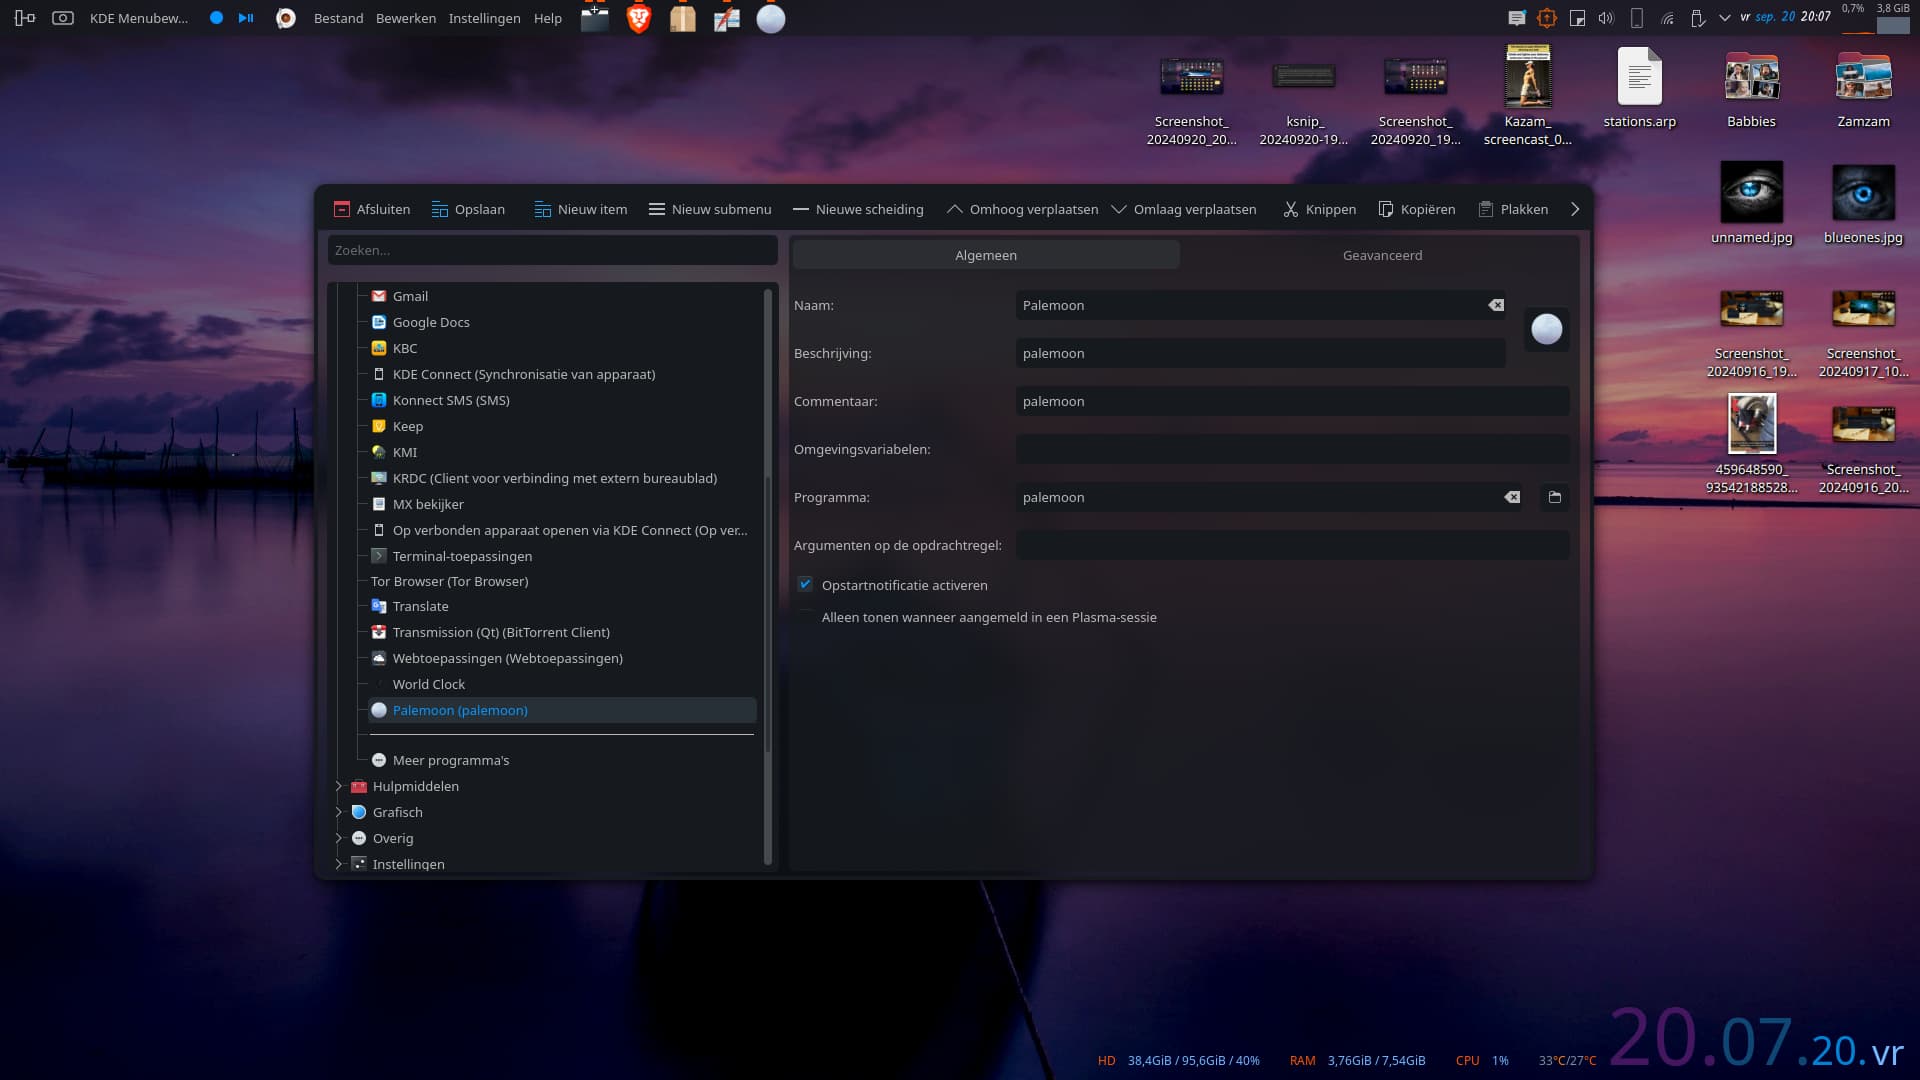Expand the Grafisch category
1920x1080 pixels.
tap(339, 812)
